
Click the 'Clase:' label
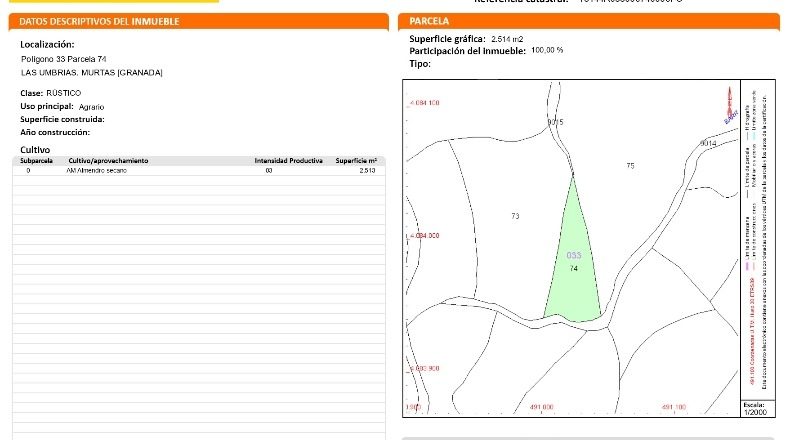[x=31, y=93]
